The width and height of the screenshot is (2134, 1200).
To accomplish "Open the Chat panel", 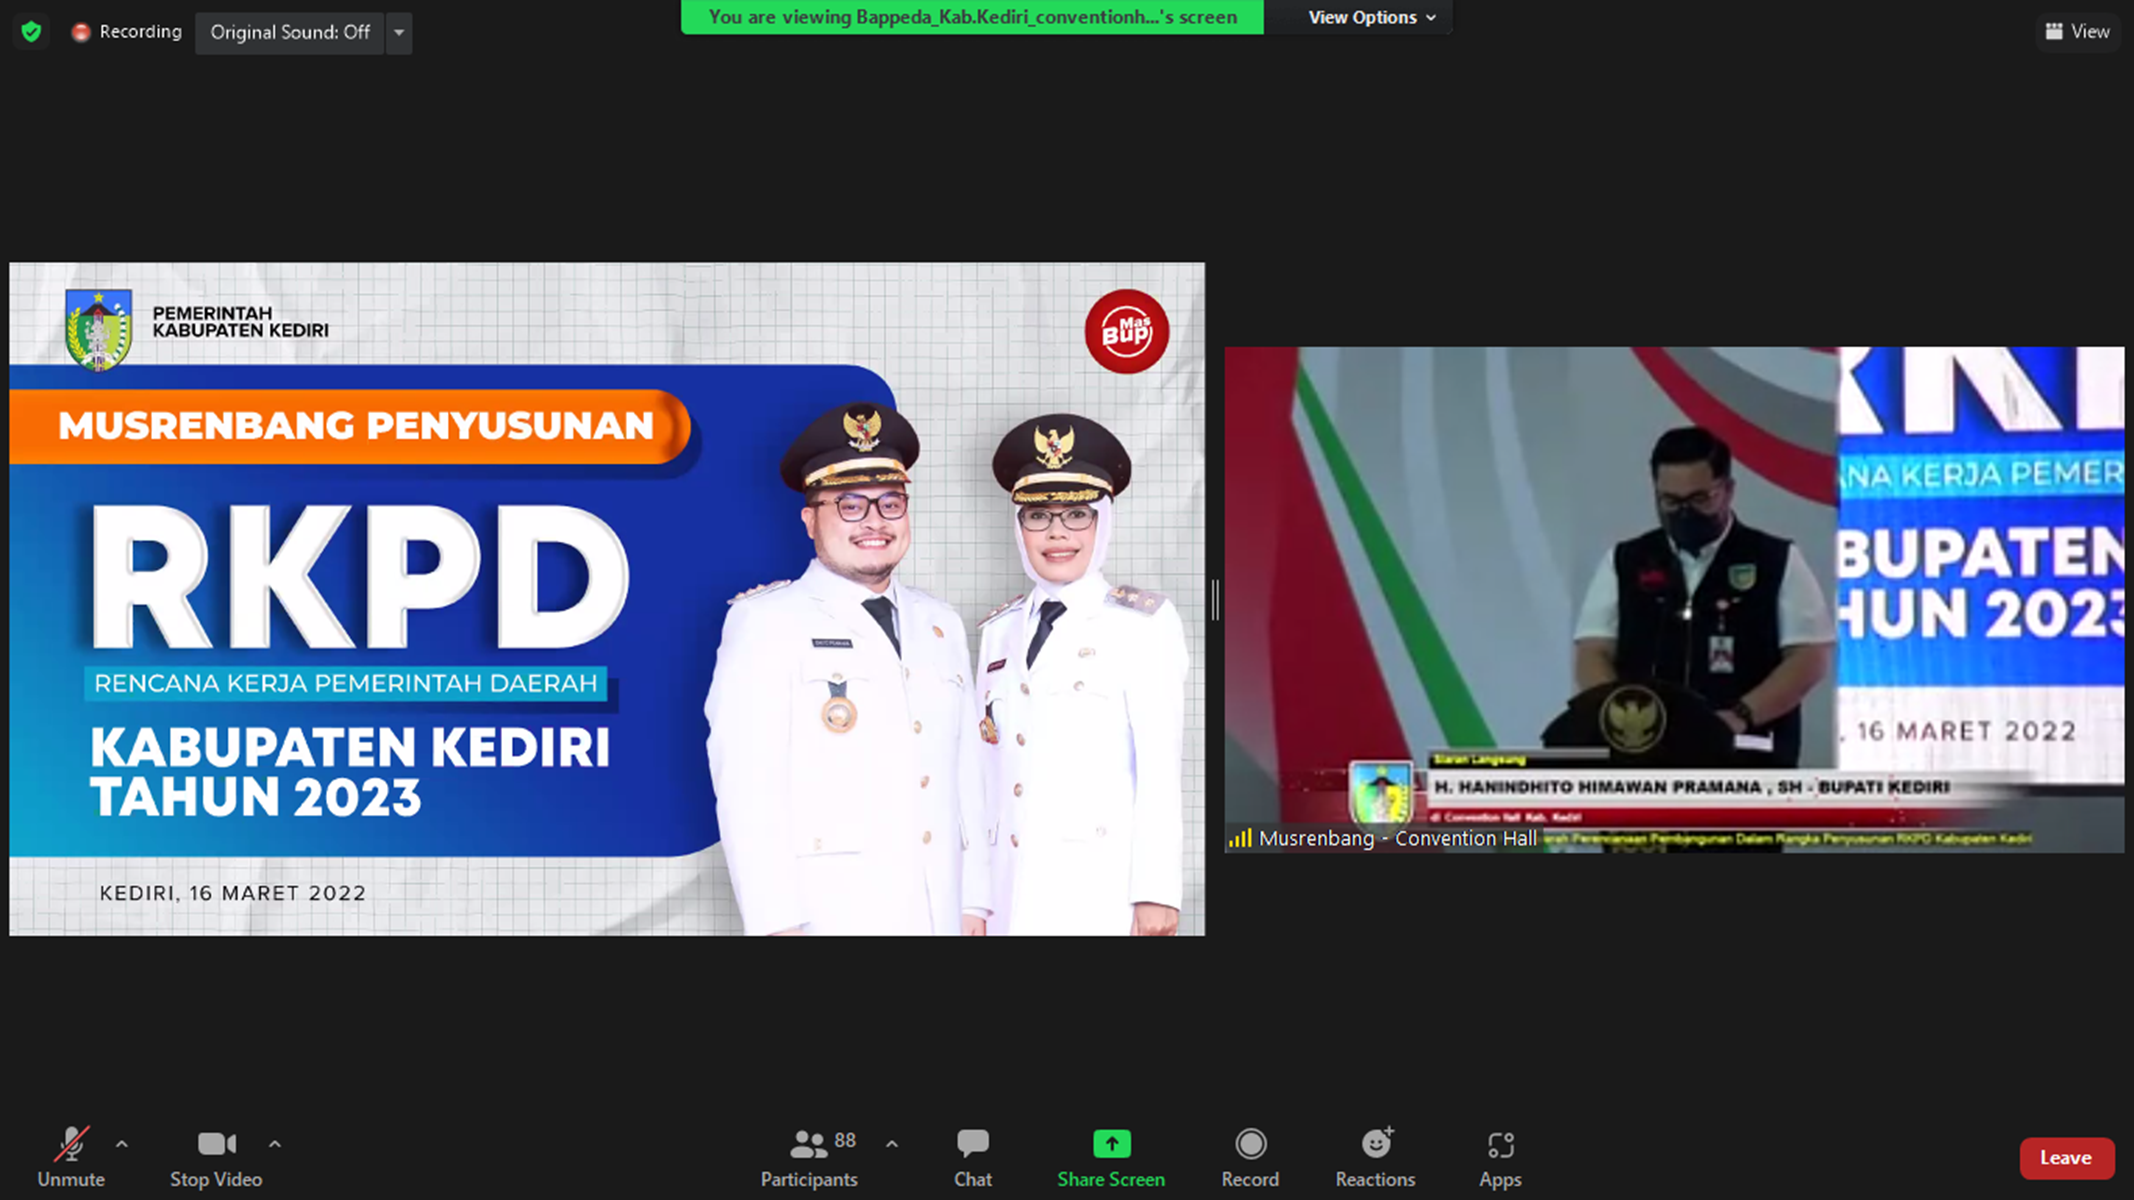I will [972, 1158].
